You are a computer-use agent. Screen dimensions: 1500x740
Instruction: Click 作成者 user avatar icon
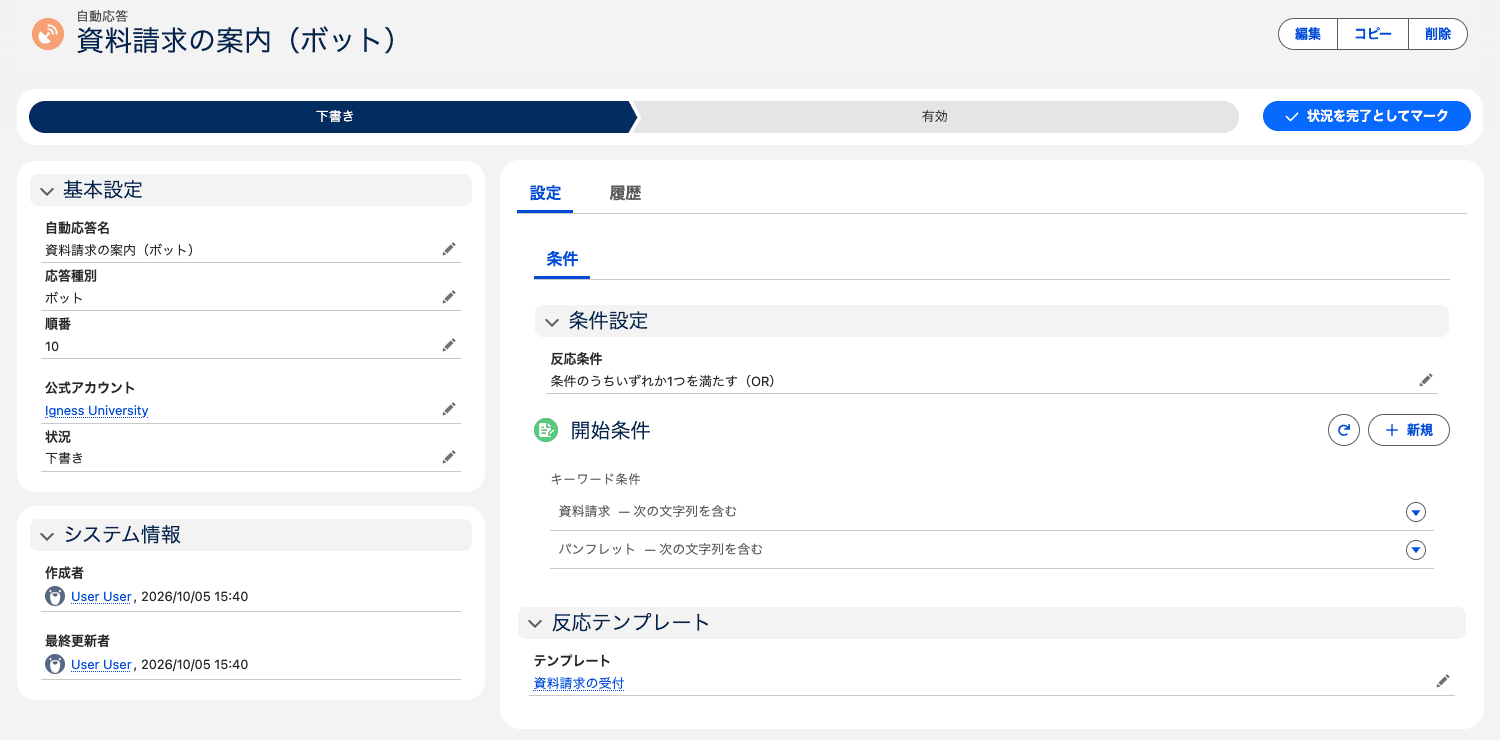click(55, 596)
